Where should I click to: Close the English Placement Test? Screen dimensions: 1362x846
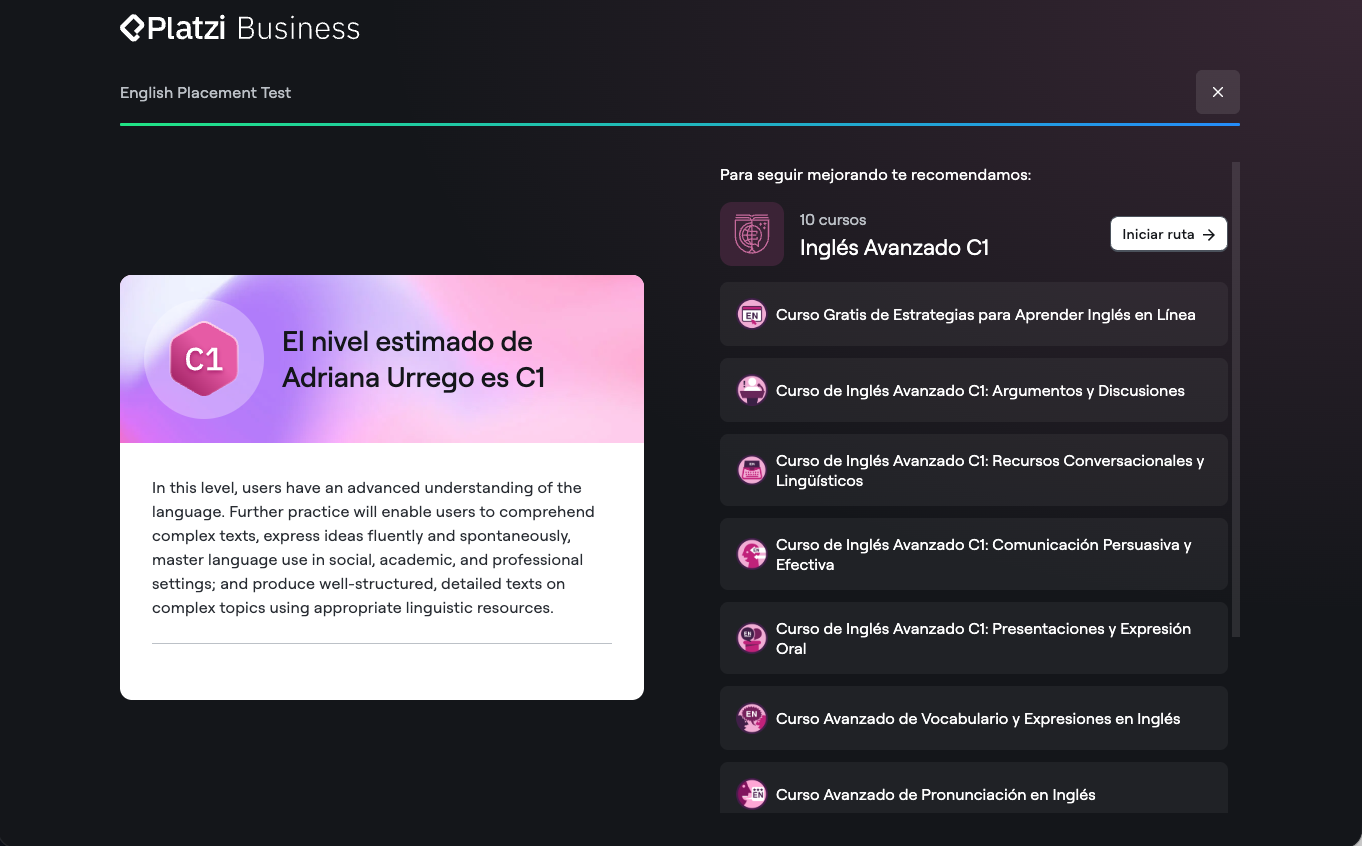(x=1217, y=92)
